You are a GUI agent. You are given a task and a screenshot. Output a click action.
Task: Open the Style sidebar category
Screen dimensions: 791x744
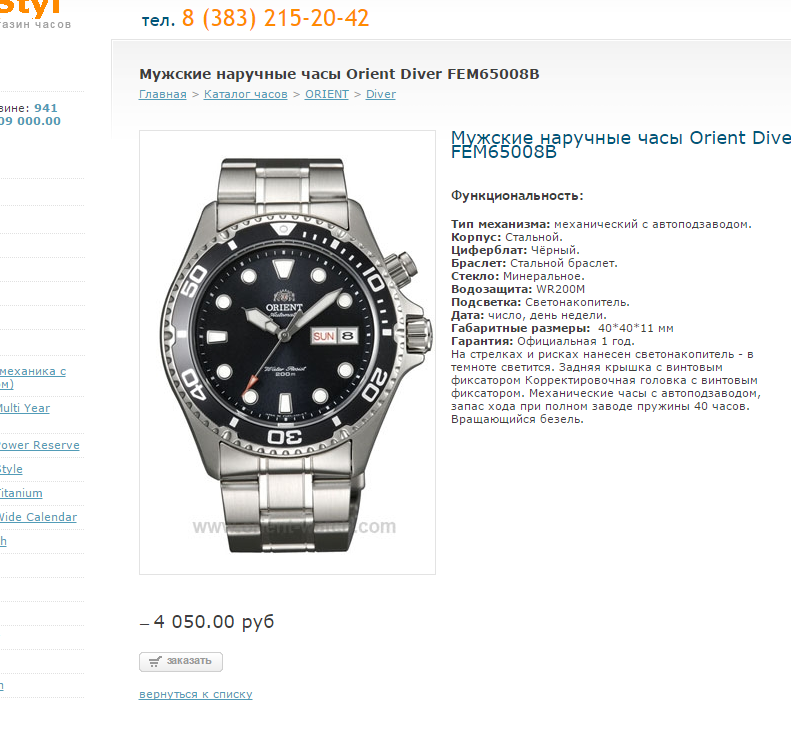[11, 469]
